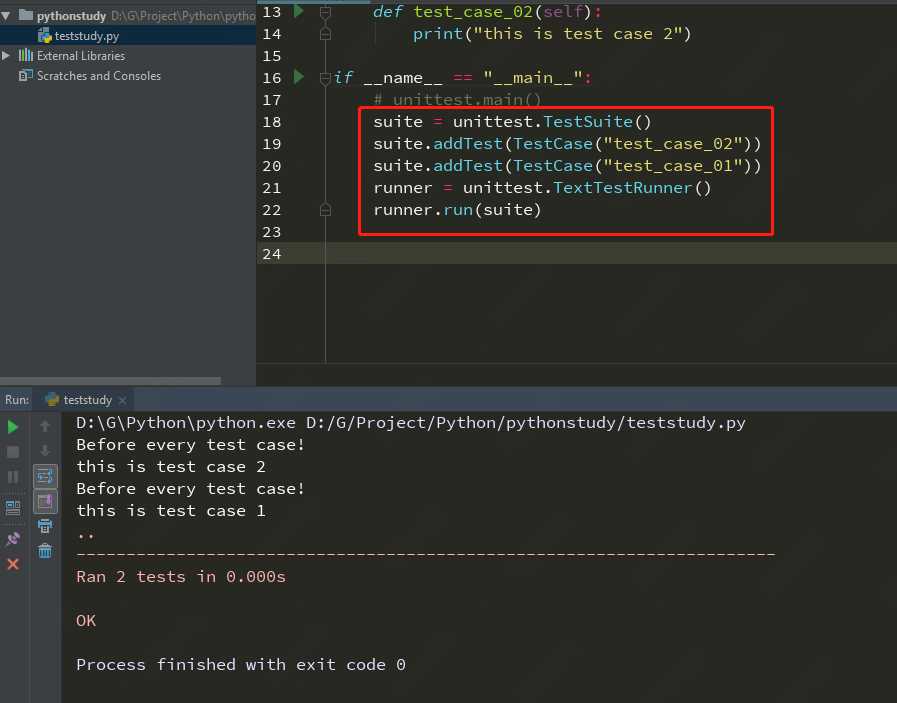
Task: Run test_case_02 from the line 13 gutter arrow
Action: pos(298,11)
